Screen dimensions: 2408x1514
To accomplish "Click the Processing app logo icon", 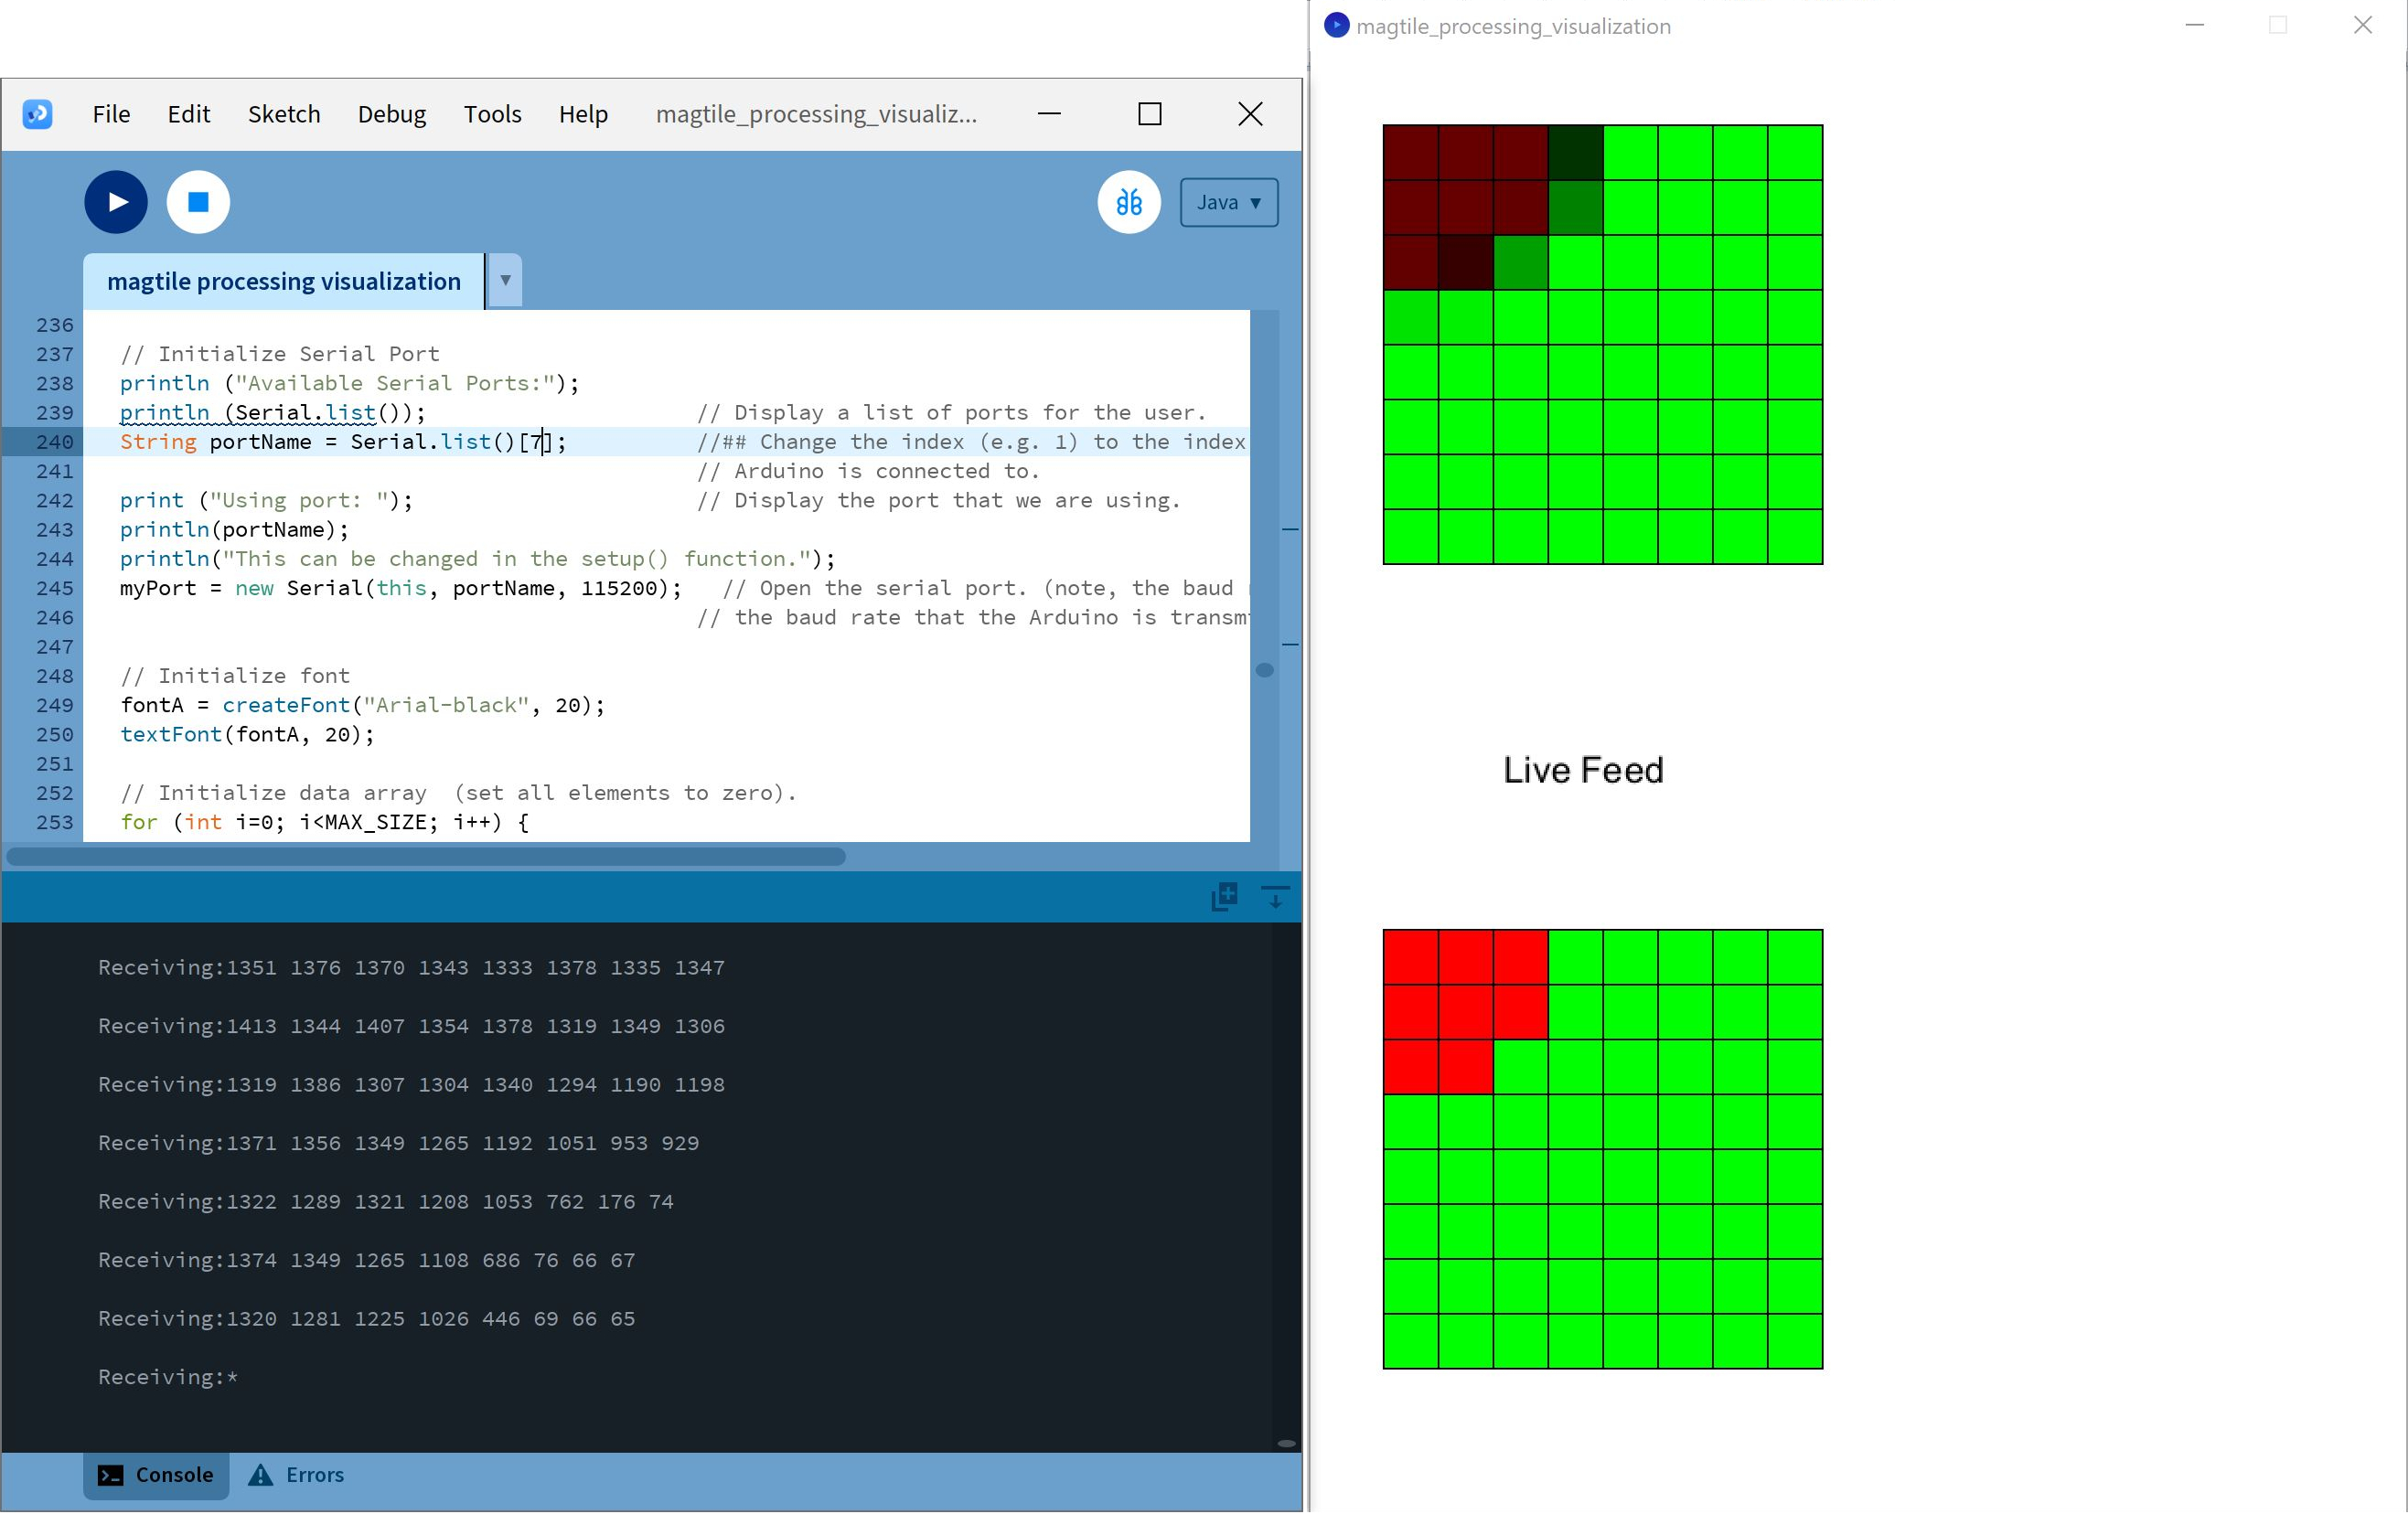I will [37, 114].
